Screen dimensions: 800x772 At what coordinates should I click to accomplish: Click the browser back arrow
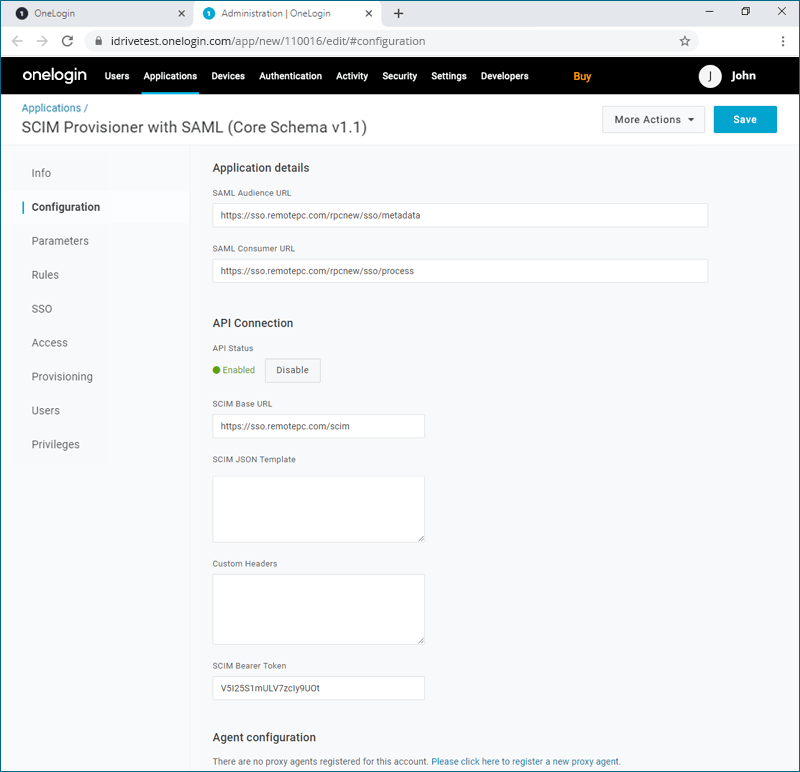coord(17,41)
